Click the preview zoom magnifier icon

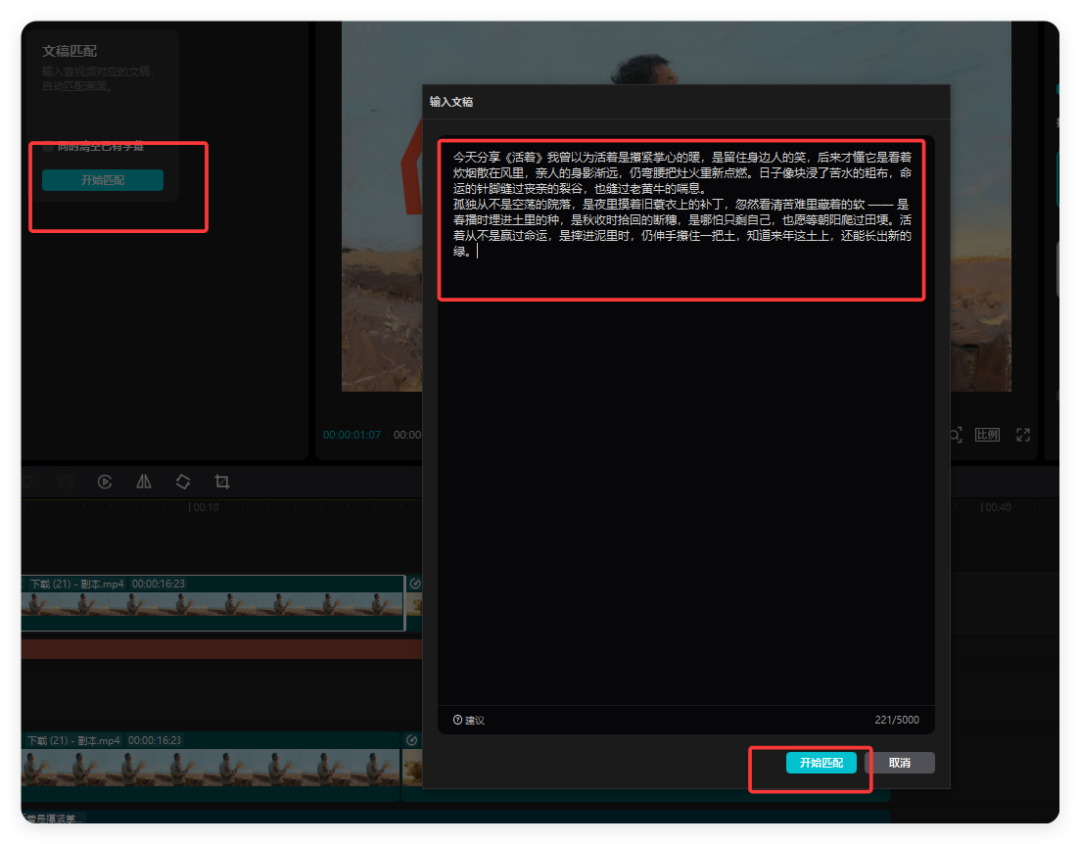pyautogui.click(x=954, y=435)
